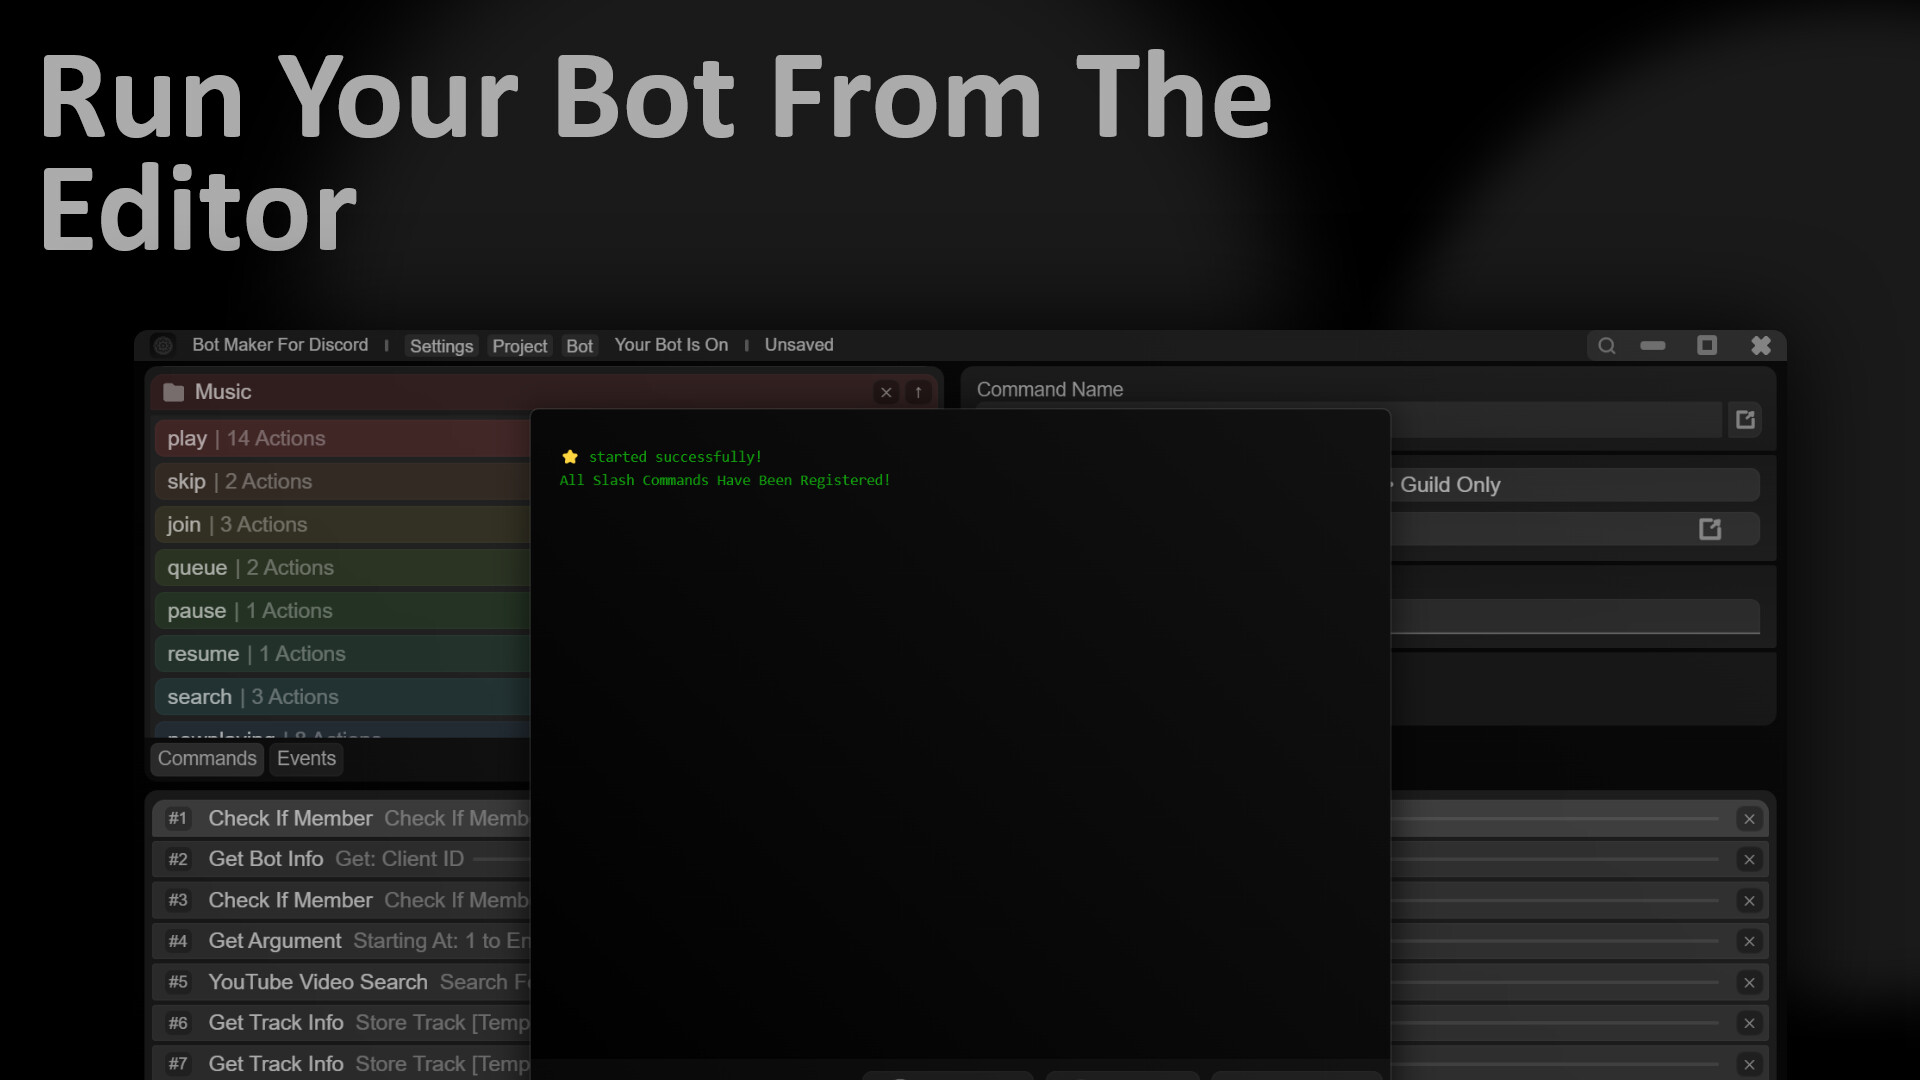Viewport: 1920px width, 1080px height.
Task: Toggle Your Bot Is On status
Action: point(671,344)
